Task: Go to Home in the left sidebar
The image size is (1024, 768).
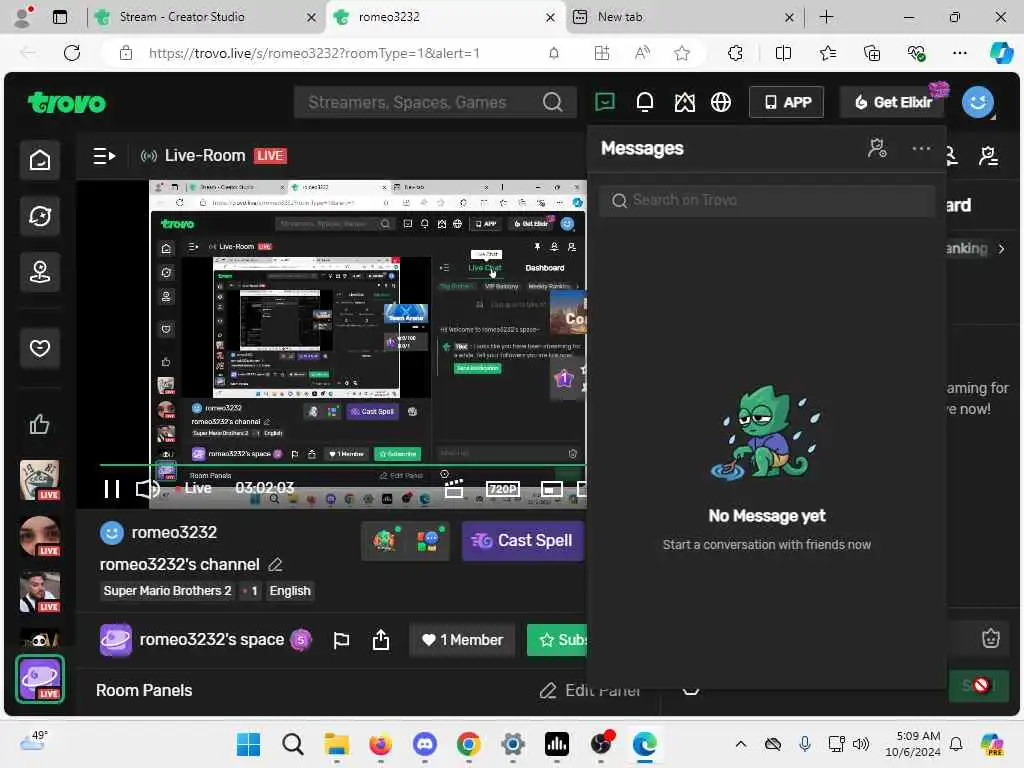Action: [40, 159]
